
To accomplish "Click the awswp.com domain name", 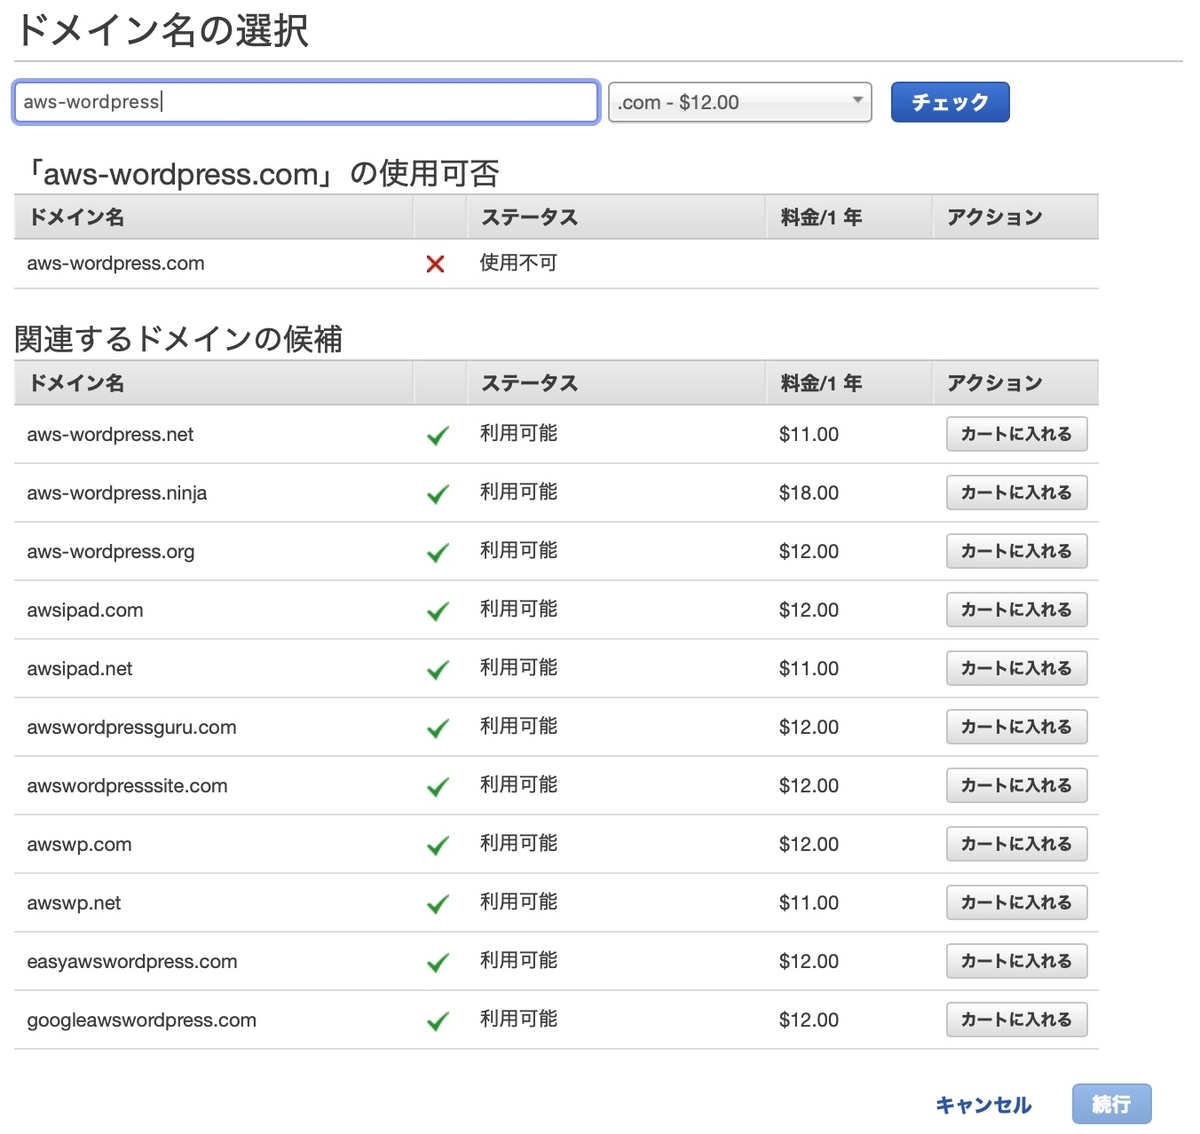I will coord(79,844).
